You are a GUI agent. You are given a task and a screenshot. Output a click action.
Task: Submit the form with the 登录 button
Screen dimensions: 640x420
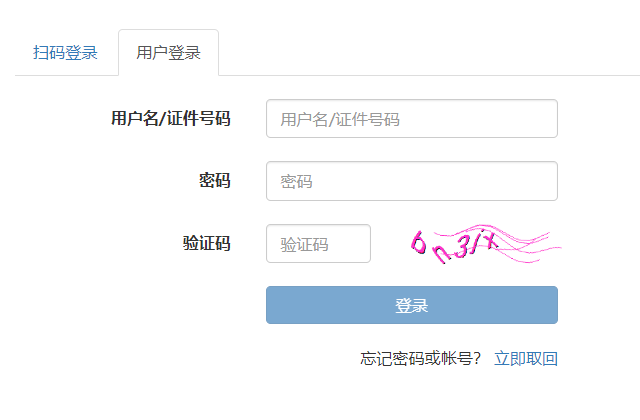point(412,305)
